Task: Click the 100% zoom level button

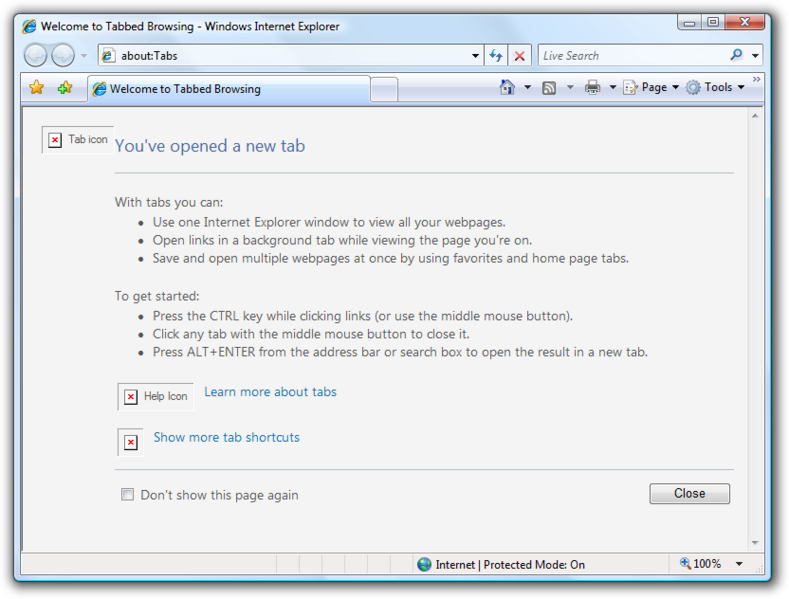Action: 700,564
